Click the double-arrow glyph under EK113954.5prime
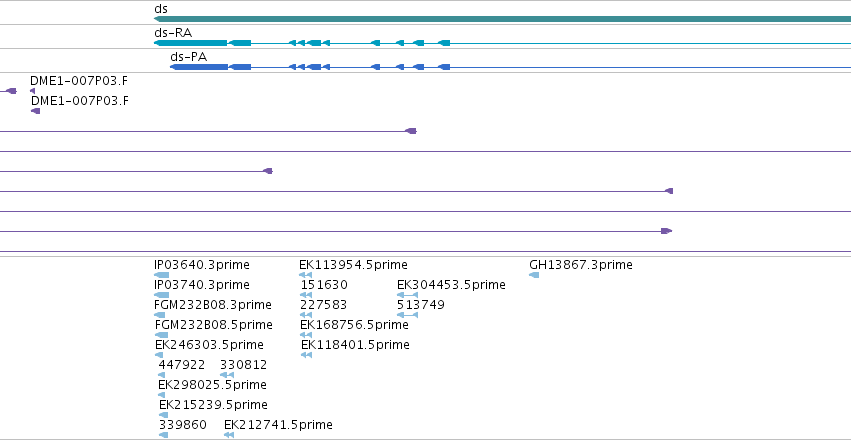The height and width of the screenshot is (440, 851). point(306,275)
